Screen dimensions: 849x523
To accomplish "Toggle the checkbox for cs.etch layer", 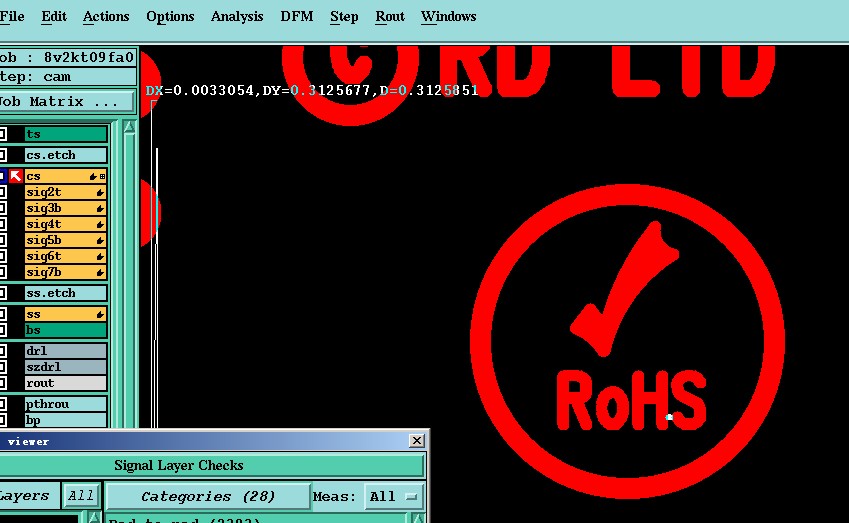I will point(3,155).
